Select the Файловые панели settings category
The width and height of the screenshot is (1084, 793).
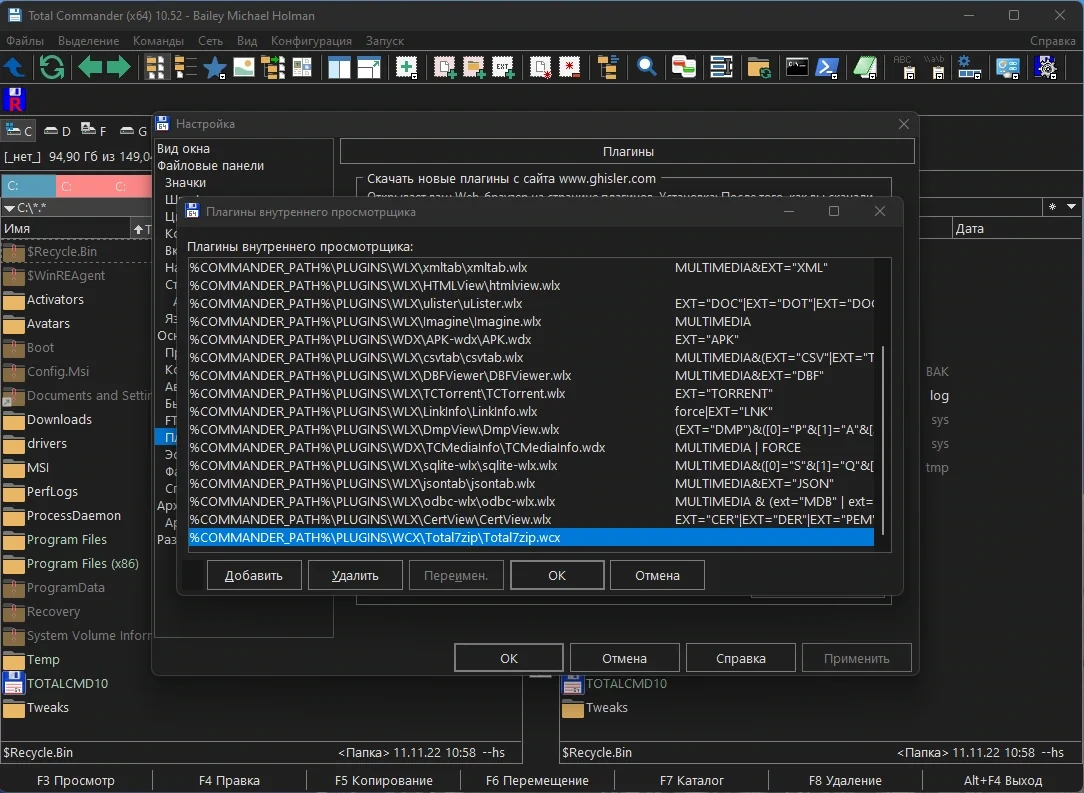pyautogui.click(x=210, y=165)
